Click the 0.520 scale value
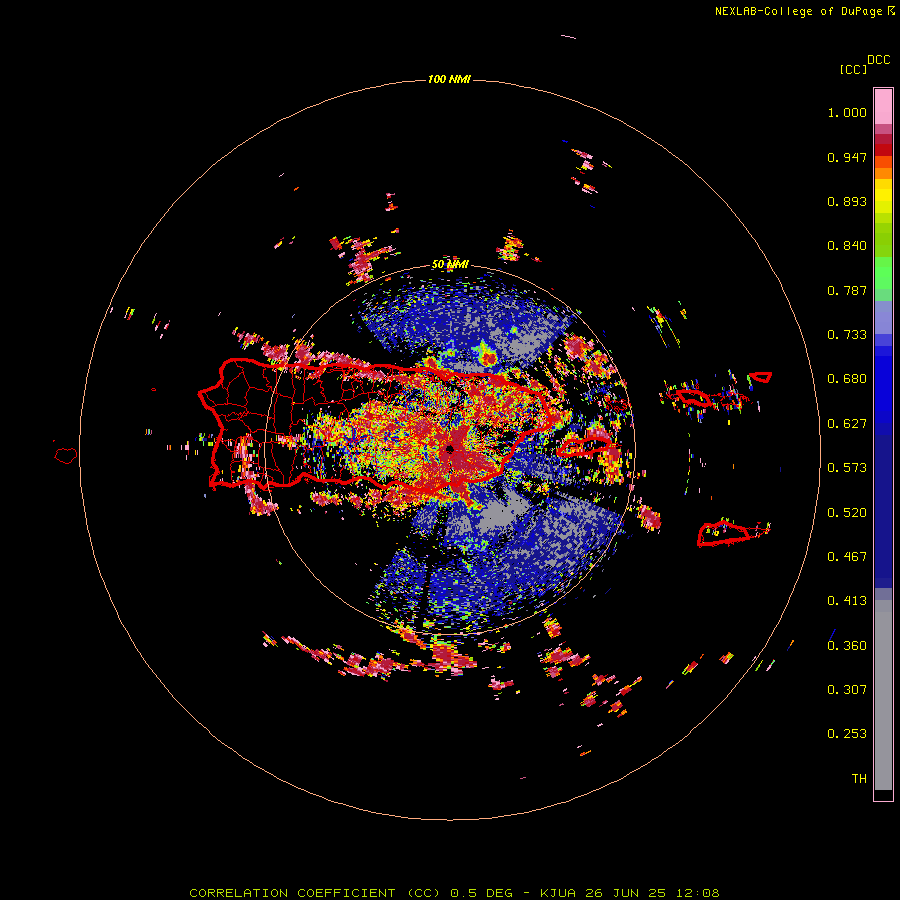Viewport: 900px width, 900px height. pyautogui.click(x=847, y=513)
